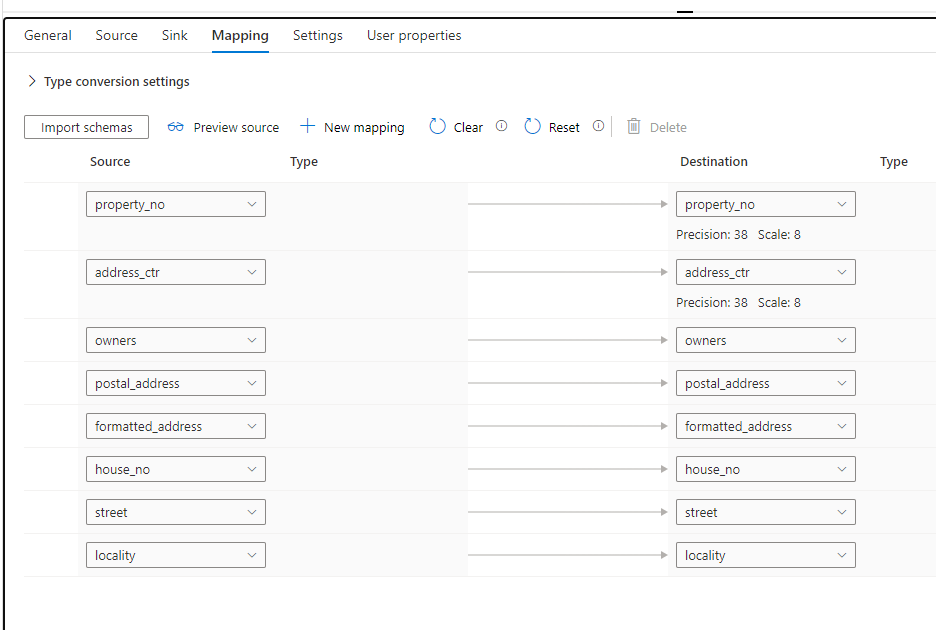Click the Clear circular arrow icon

(x=437, y=127)
